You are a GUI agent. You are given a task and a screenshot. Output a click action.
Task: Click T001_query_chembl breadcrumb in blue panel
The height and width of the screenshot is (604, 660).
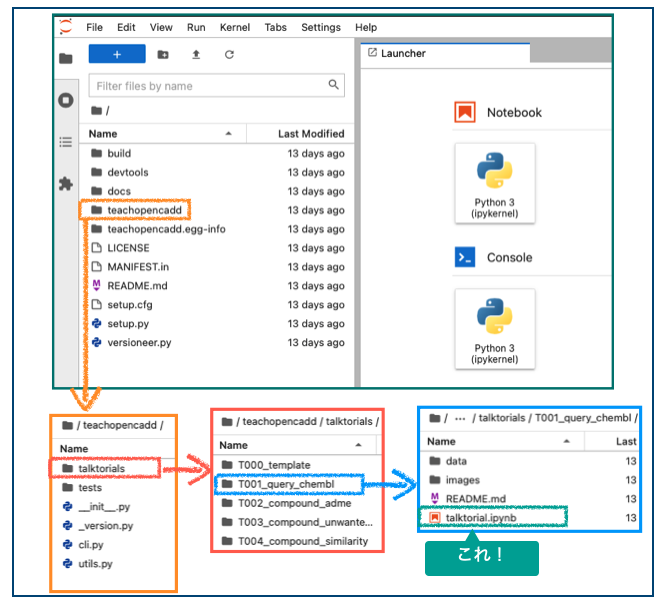[x=583, y=418]
